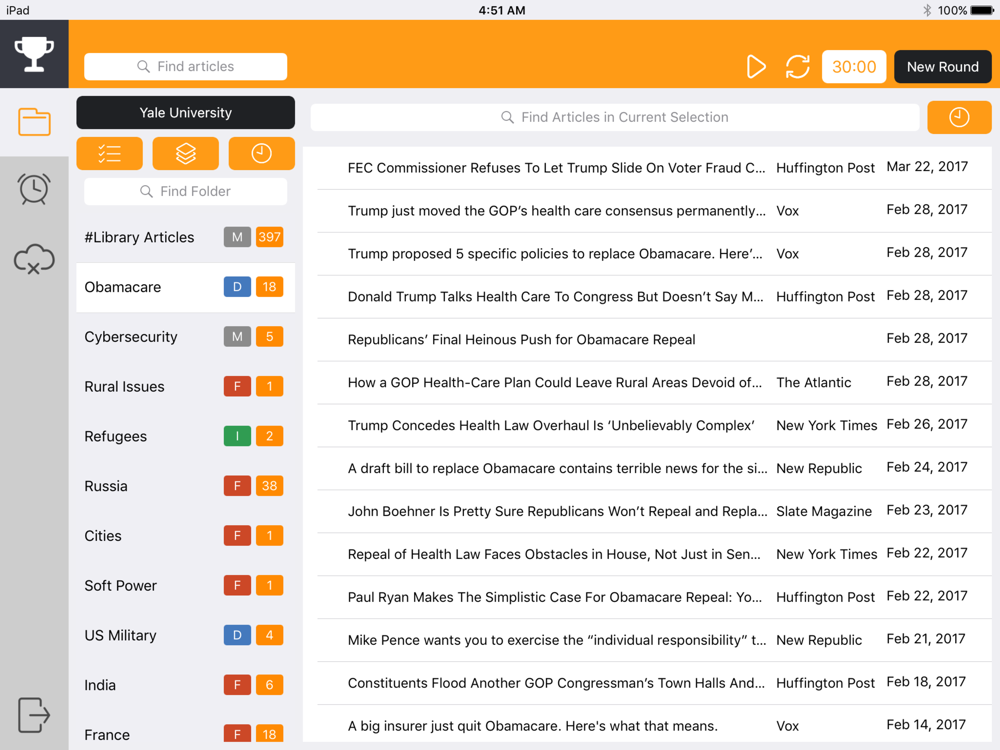Open the alarm clock sidebar icon

coord(34,189)
